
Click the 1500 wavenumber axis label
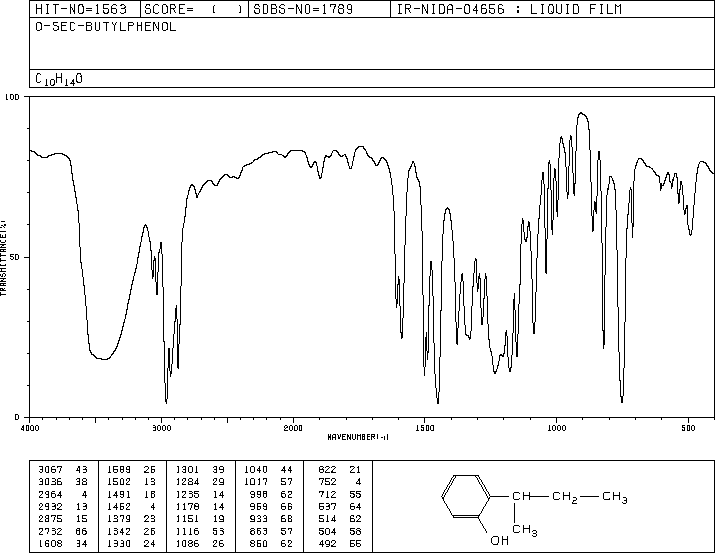(425, 428)
